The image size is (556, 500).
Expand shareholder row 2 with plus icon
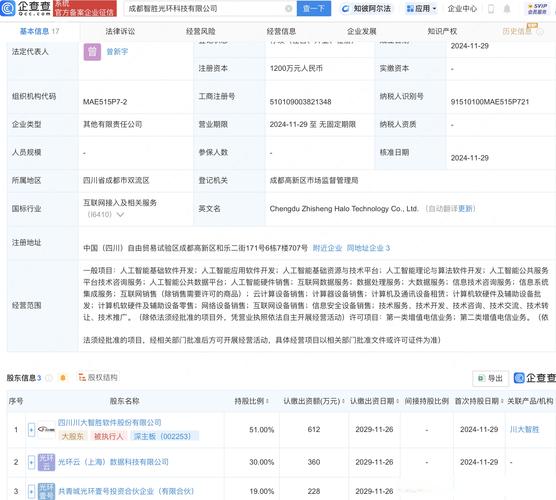point(31,462)
